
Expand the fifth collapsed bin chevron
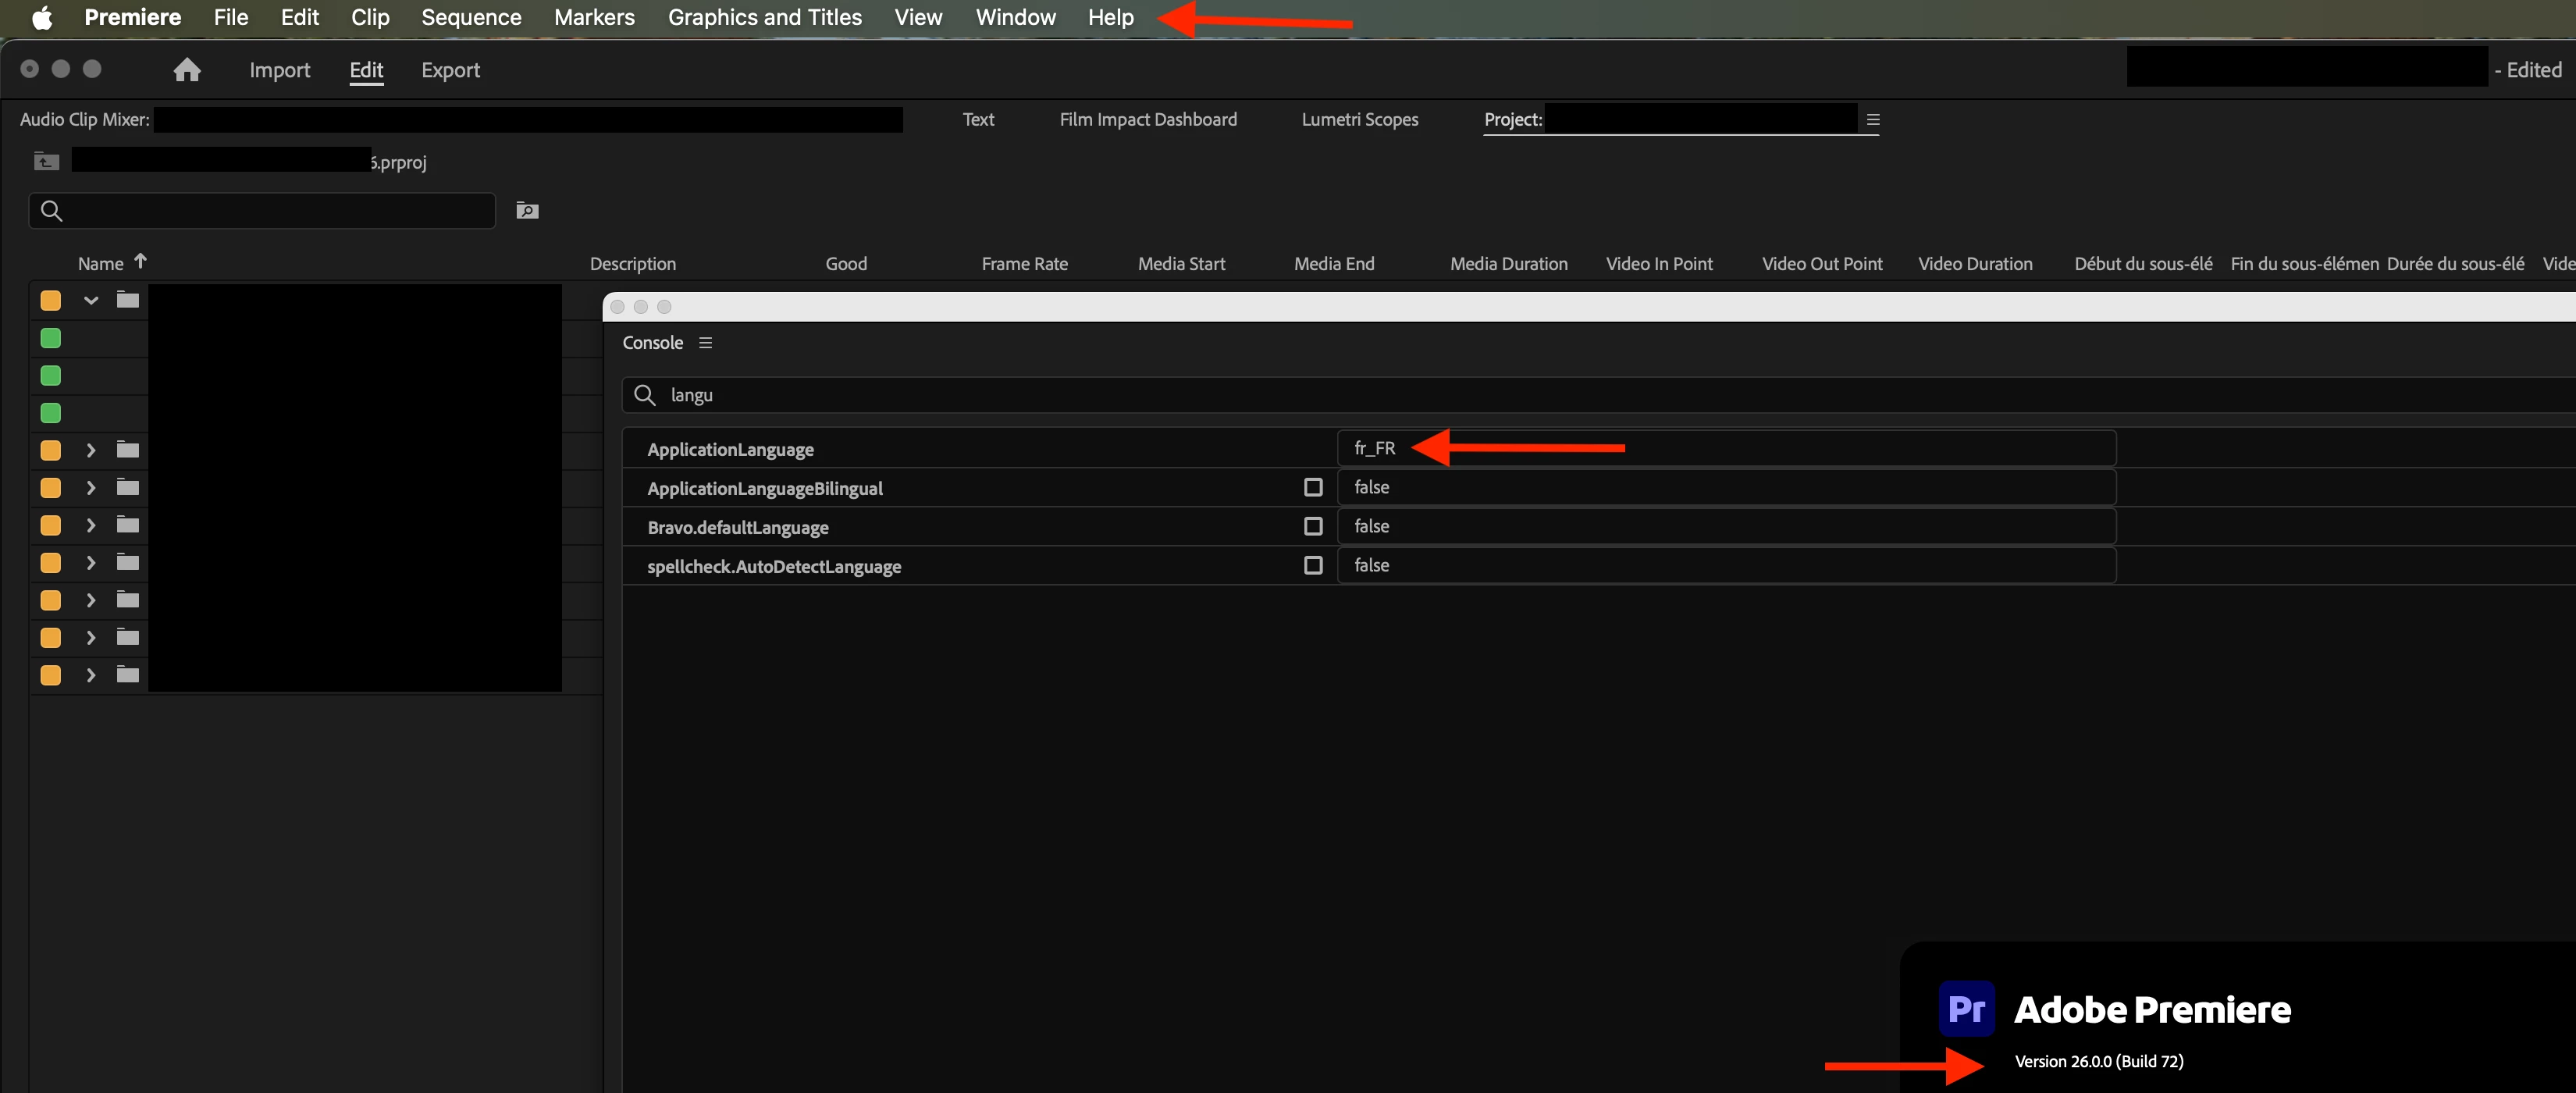(91, 600)
